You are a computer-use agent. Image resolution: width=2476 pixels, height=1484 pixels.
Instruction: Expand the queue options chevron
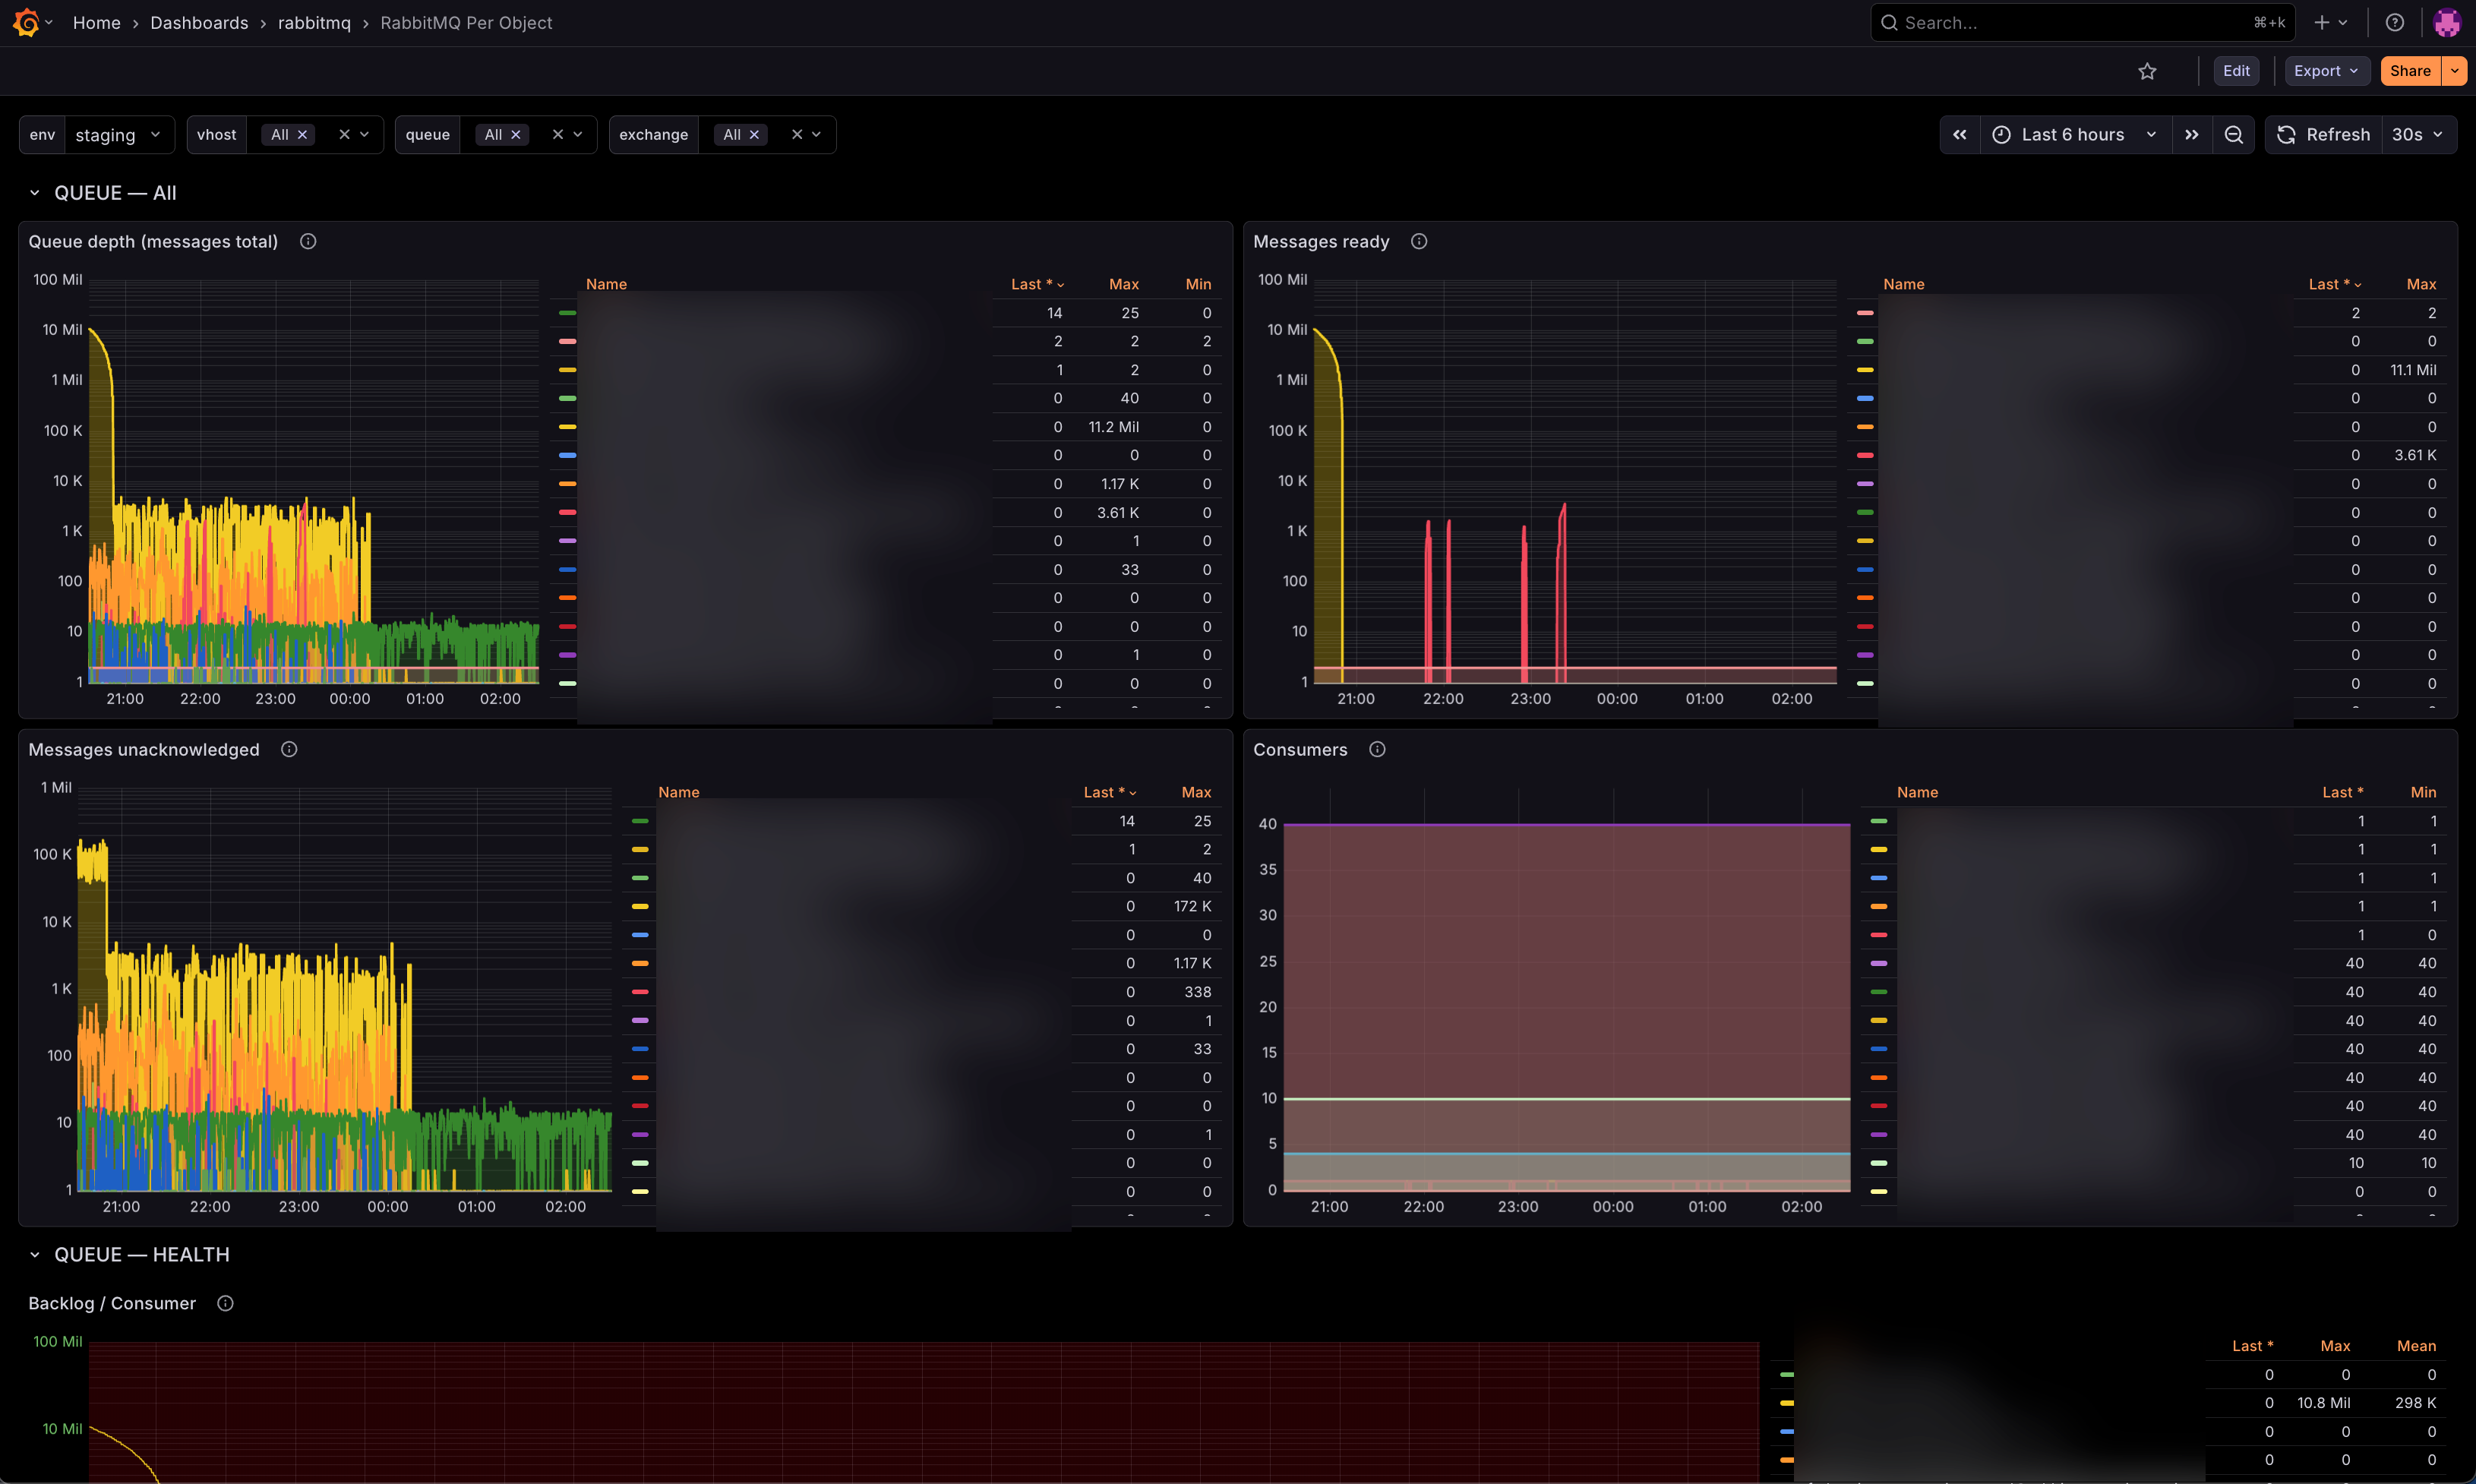coord(578,135)
